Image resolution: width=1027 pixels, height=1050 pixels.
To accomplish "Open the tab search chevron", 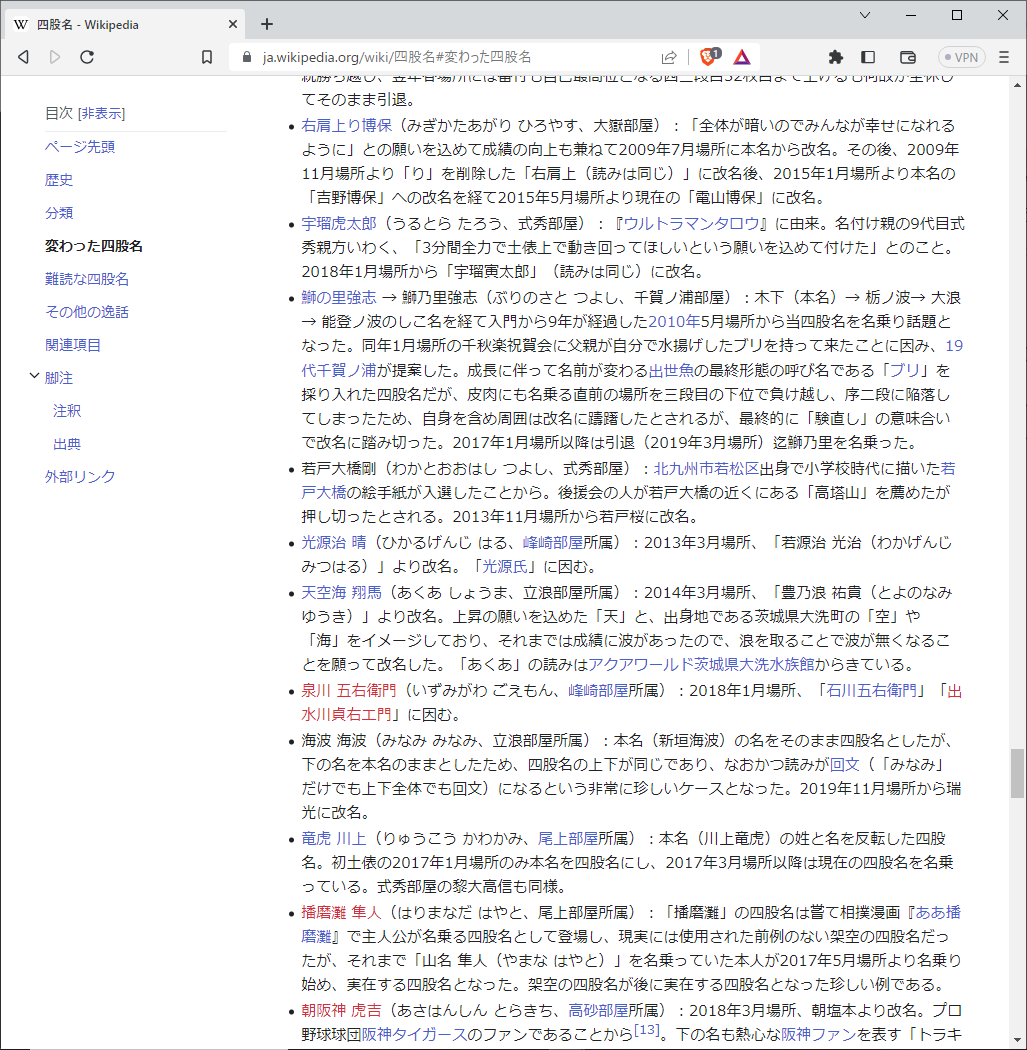I will point(866,16).
